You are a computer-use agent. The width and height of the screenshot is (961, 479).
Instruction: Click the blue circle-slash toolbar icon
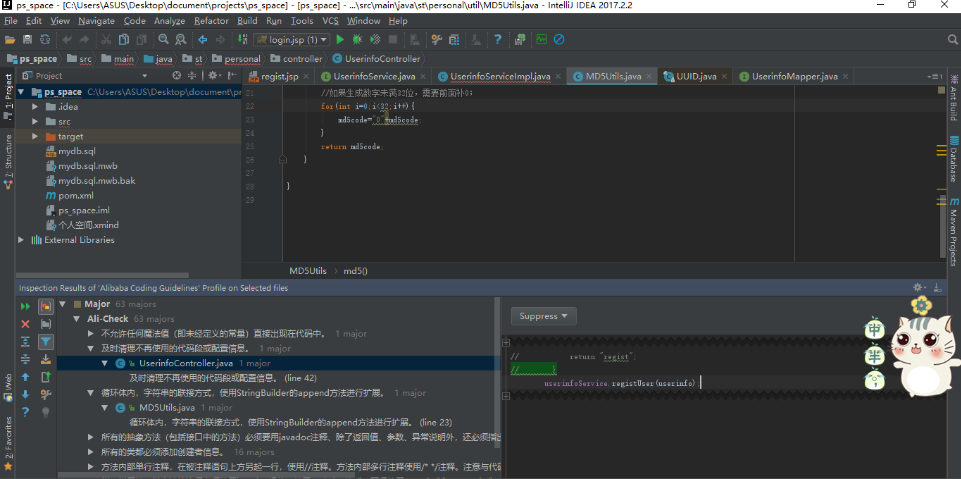559,39
